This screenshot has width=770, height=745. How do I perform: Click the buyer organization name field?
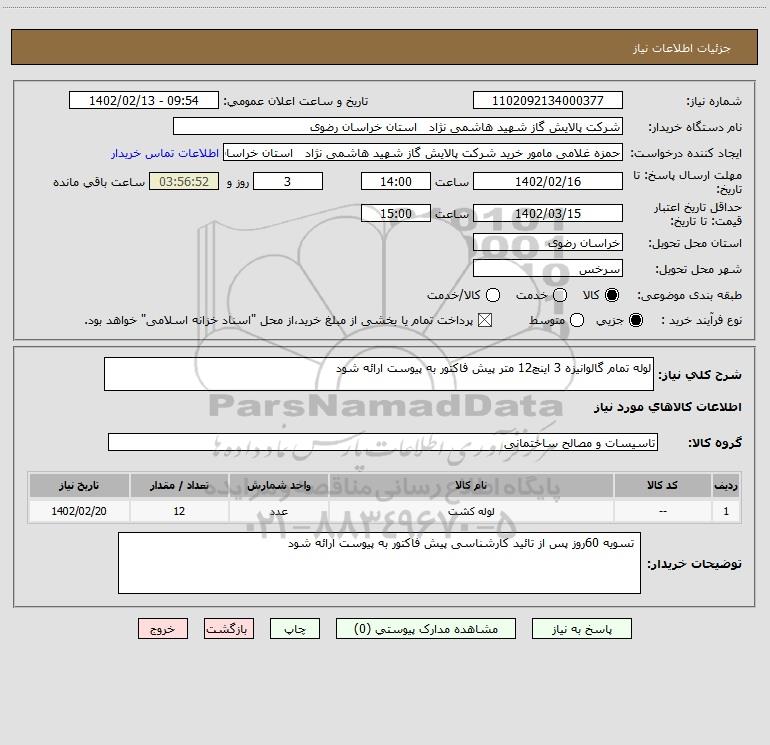[x=398, y=126]
